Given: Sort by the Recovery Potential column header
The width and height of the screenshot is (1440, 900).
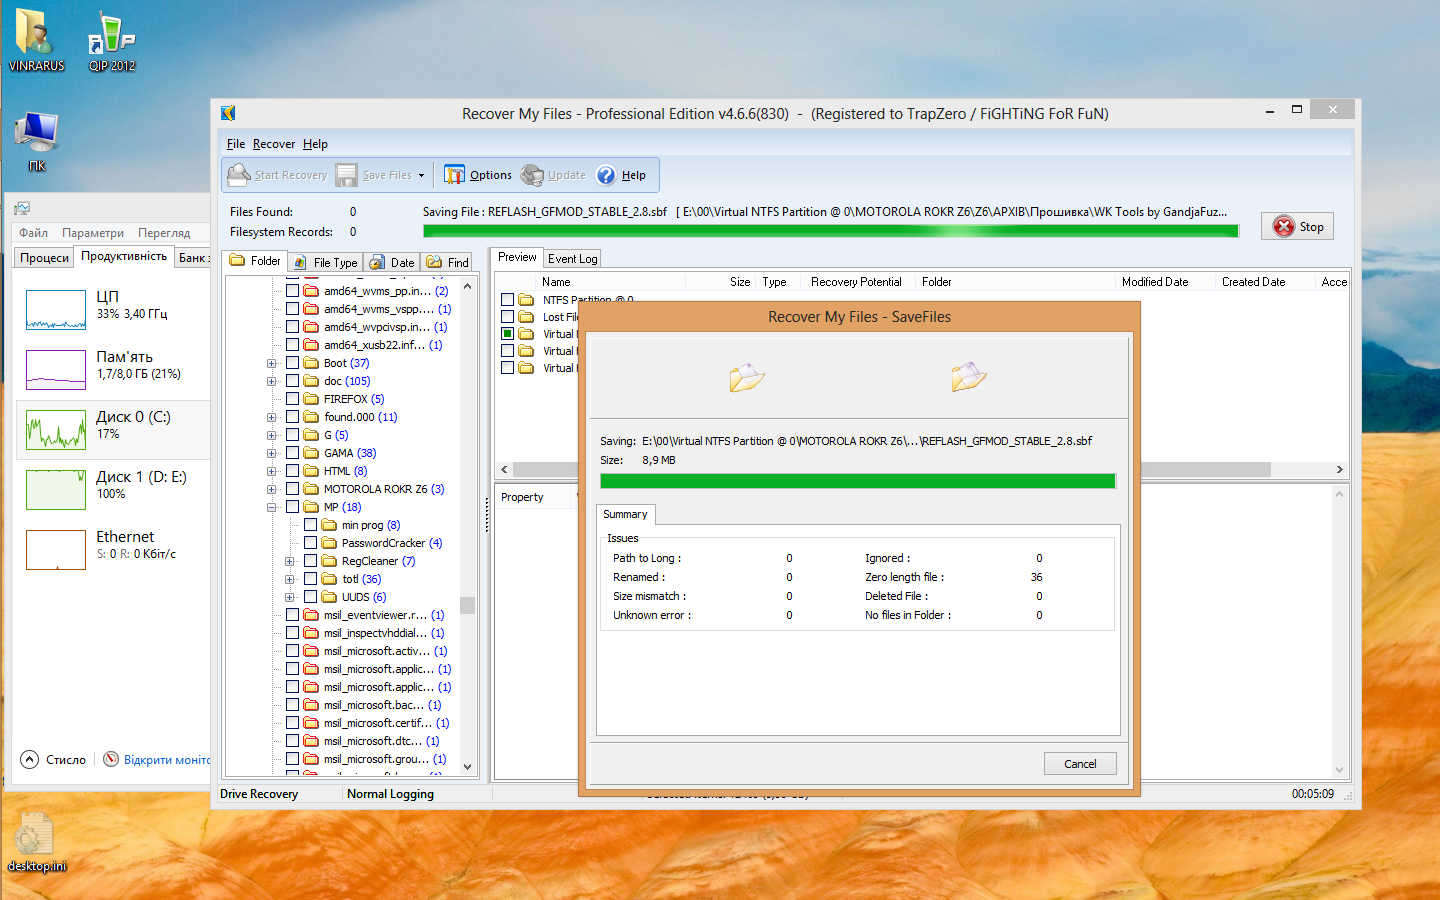Looking at the screenshot, I should (856, 282).
